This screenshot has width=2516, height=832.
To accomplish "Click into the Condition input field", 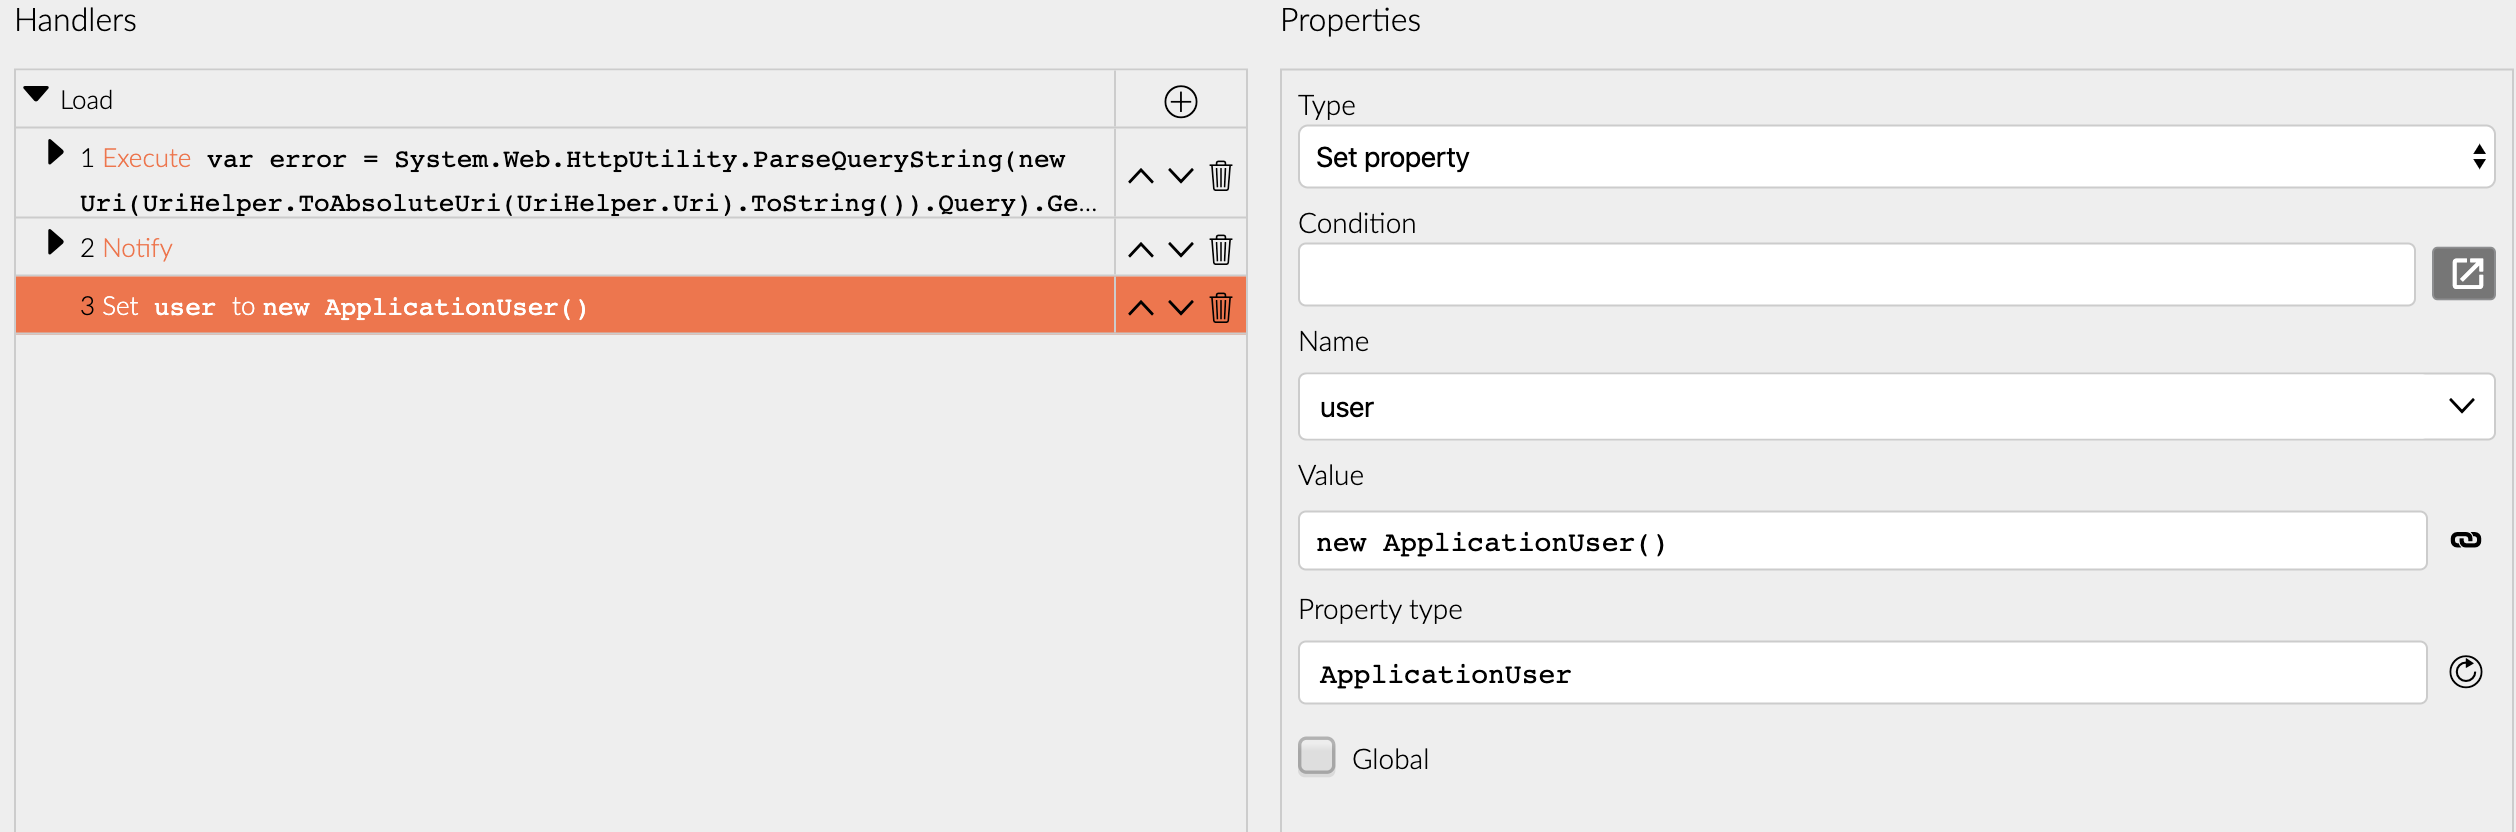I will [x=1855, y=274].
